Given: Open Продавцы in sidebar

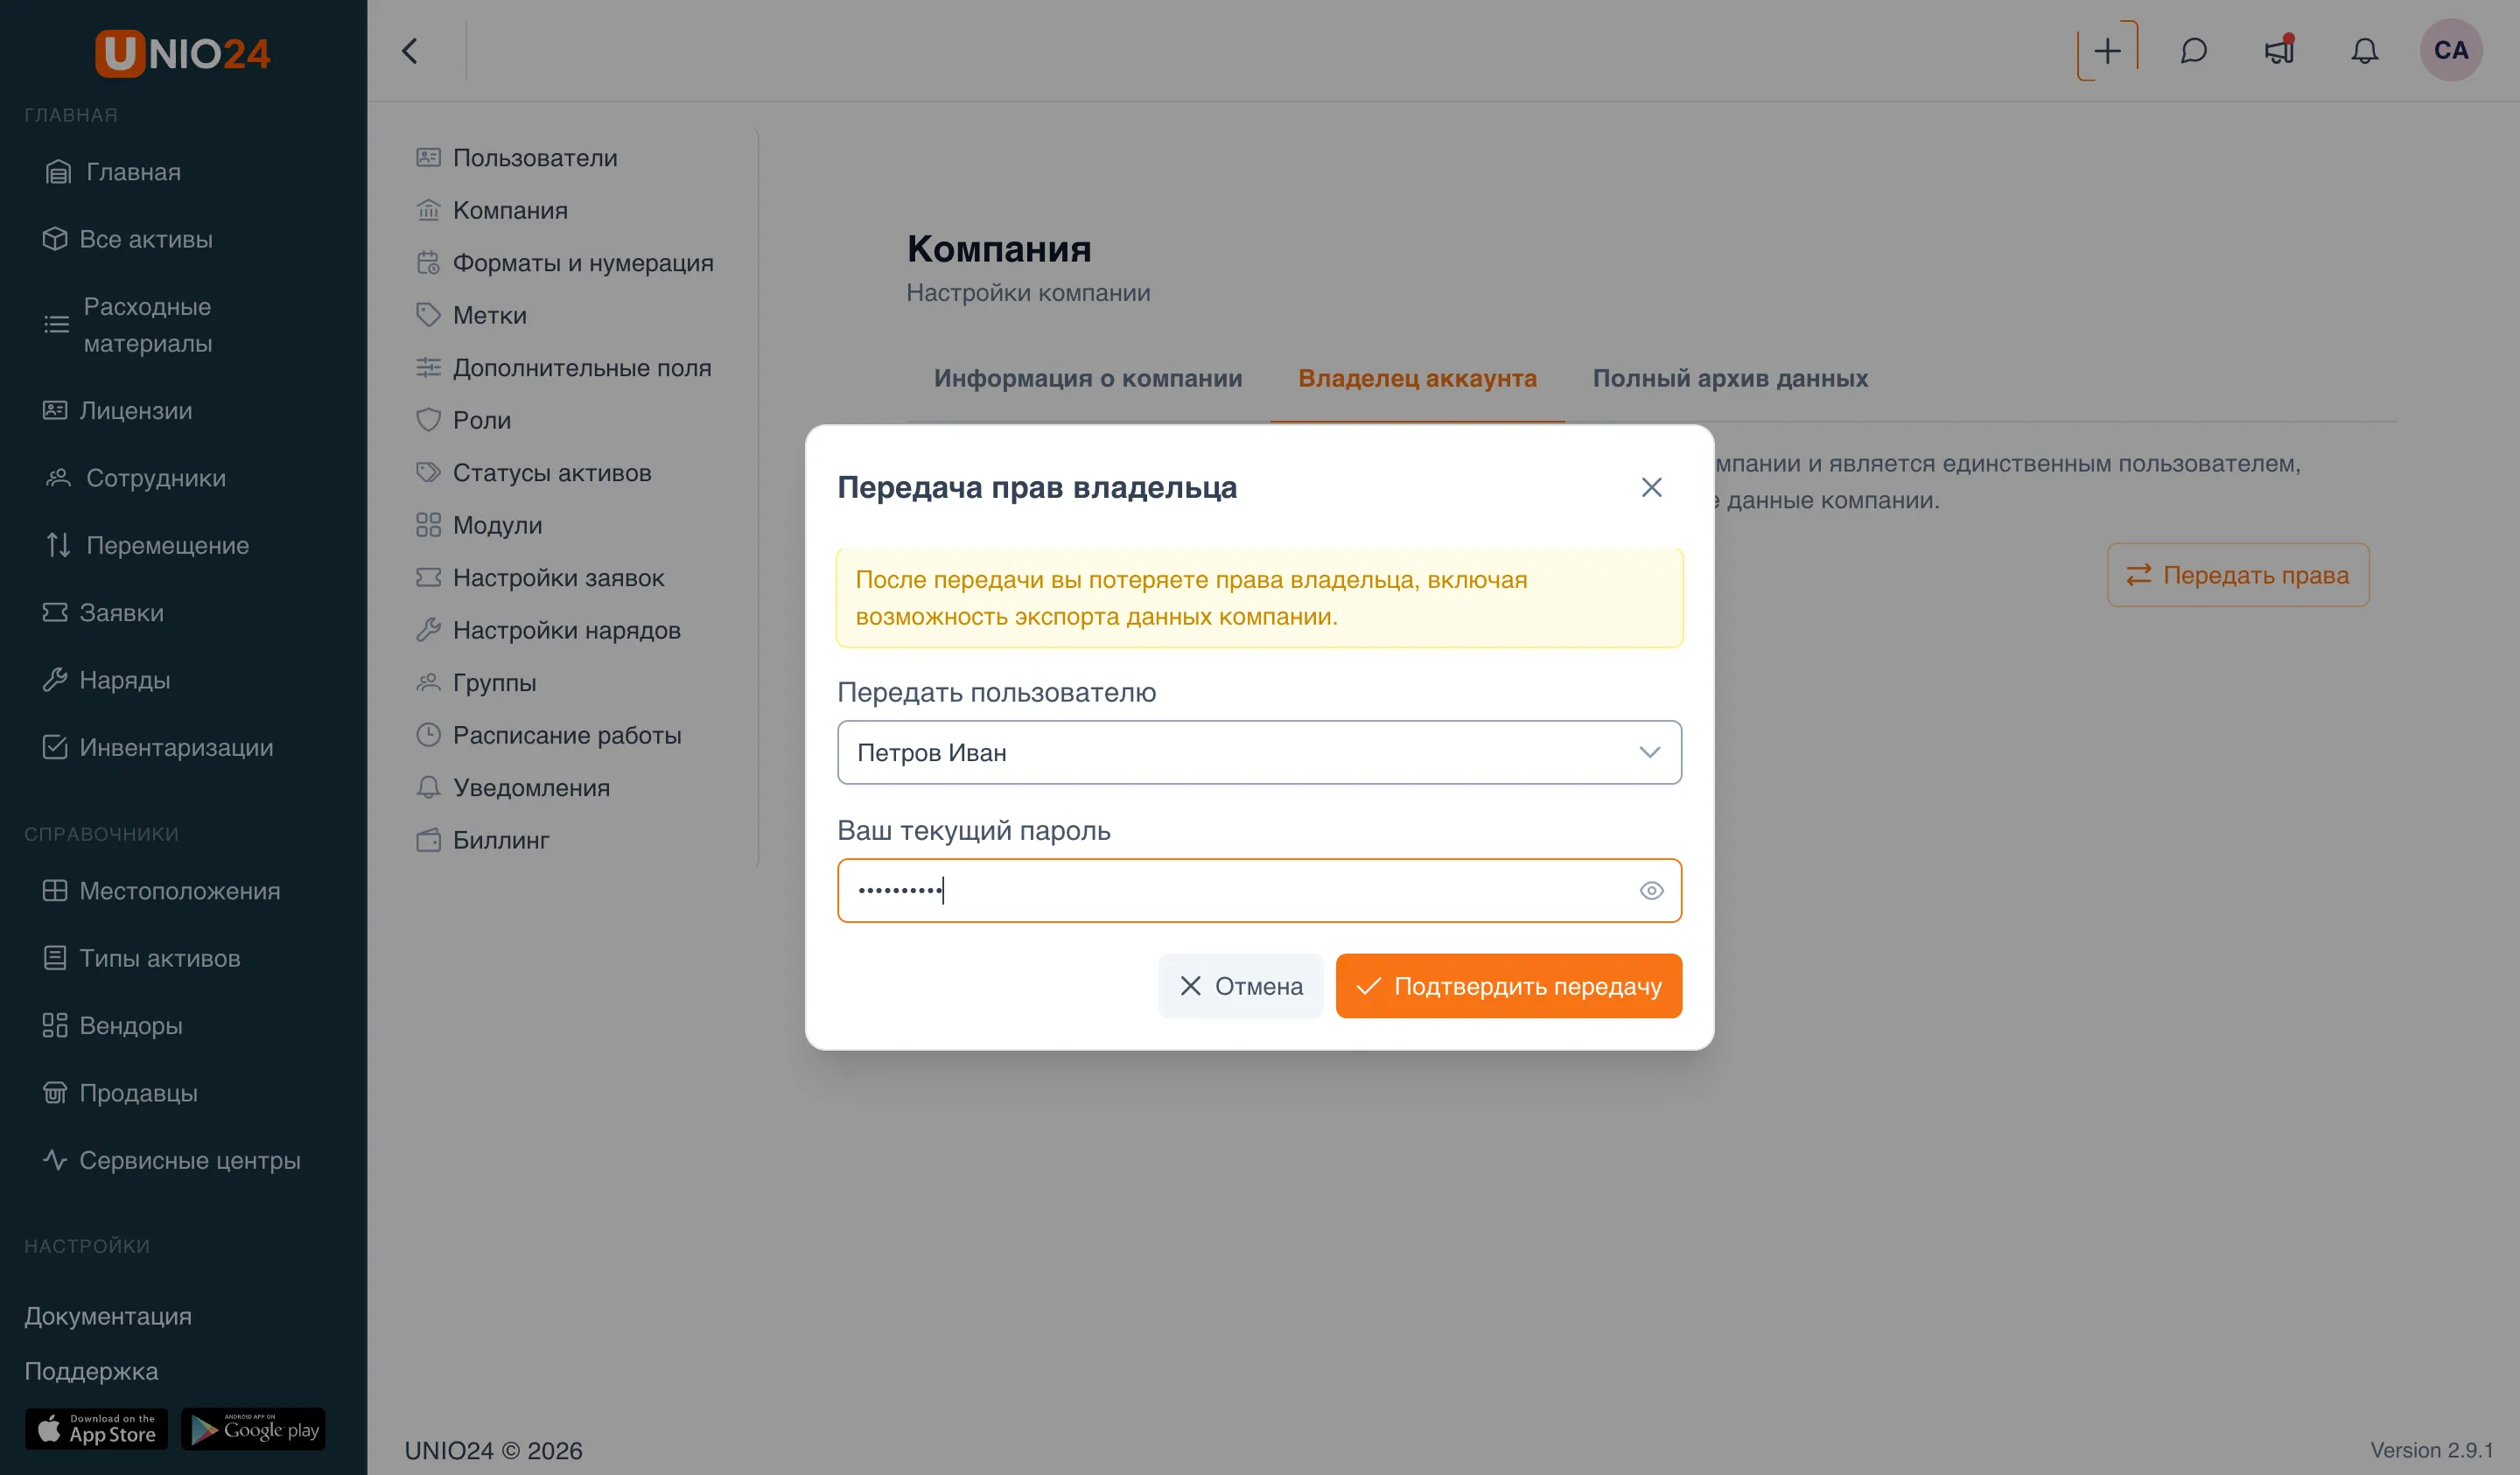Looking at the screenshot, I should tap(120, 1092).
